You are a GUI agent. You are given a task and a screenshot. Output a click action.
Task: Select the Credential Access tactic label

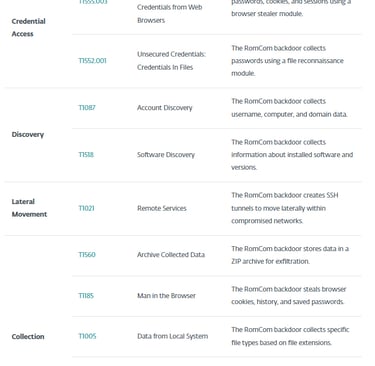coord(28,27)
